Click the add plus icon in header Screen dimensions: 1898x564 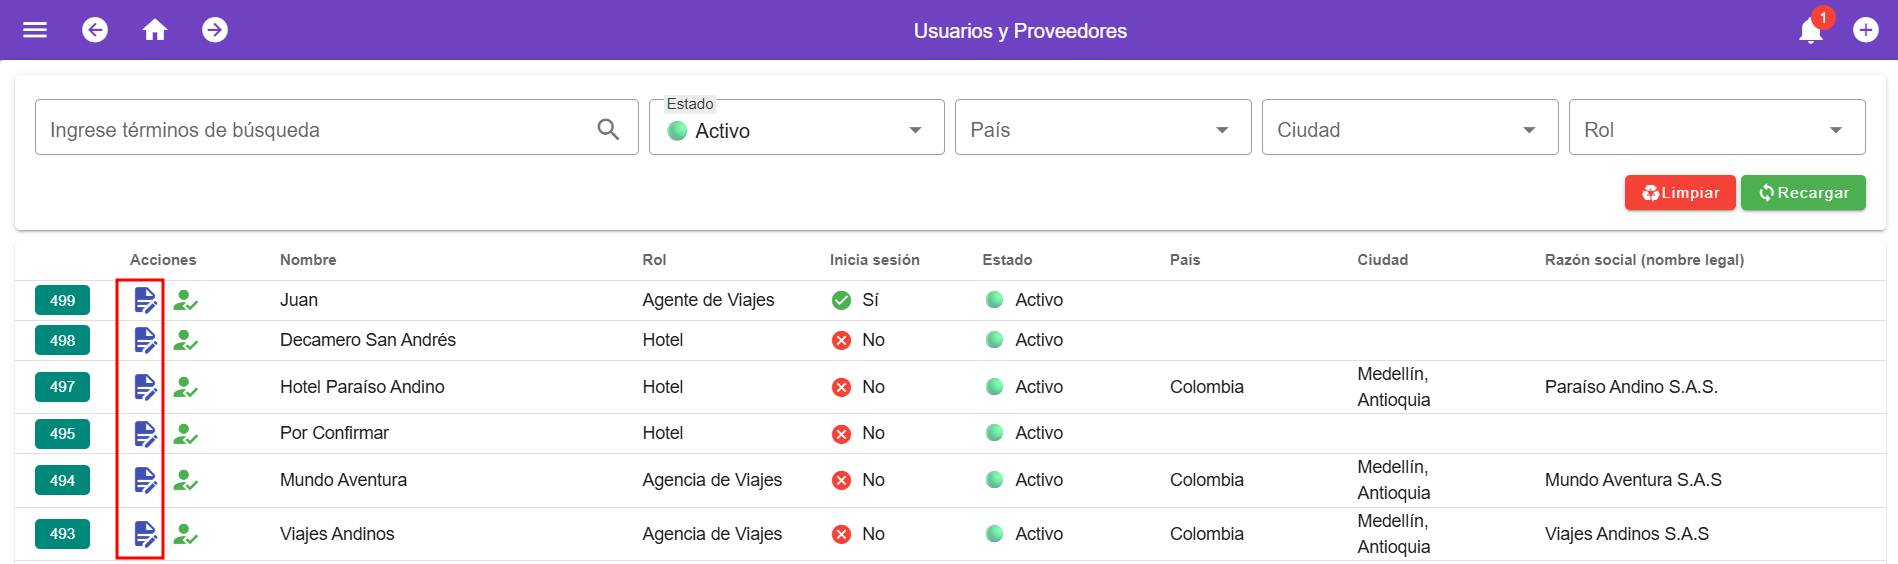(1865, 30)
